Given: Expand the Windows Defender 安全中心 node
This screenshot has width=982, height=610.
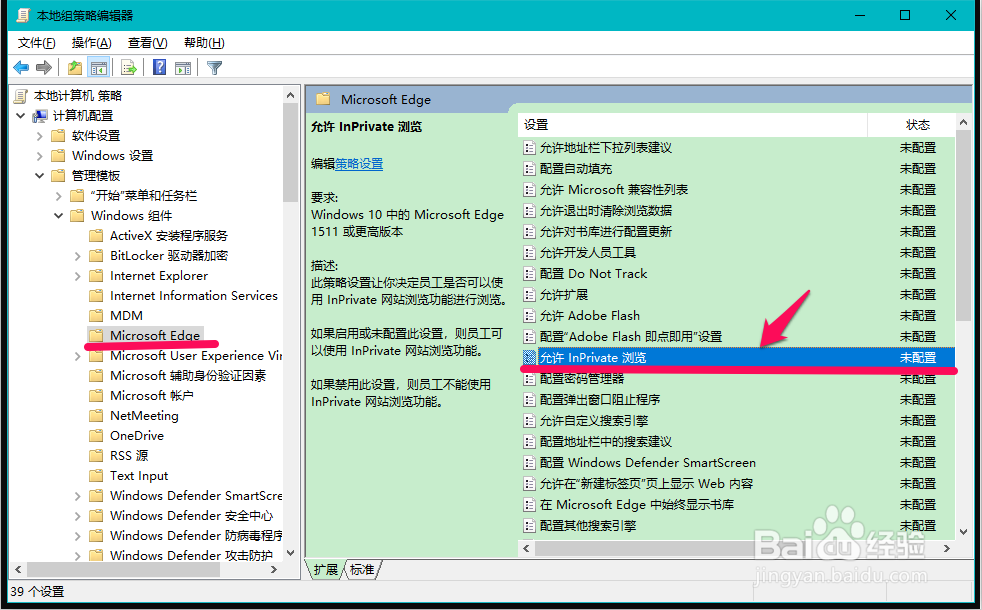Looking at the screenshot, I should (78, 516).
